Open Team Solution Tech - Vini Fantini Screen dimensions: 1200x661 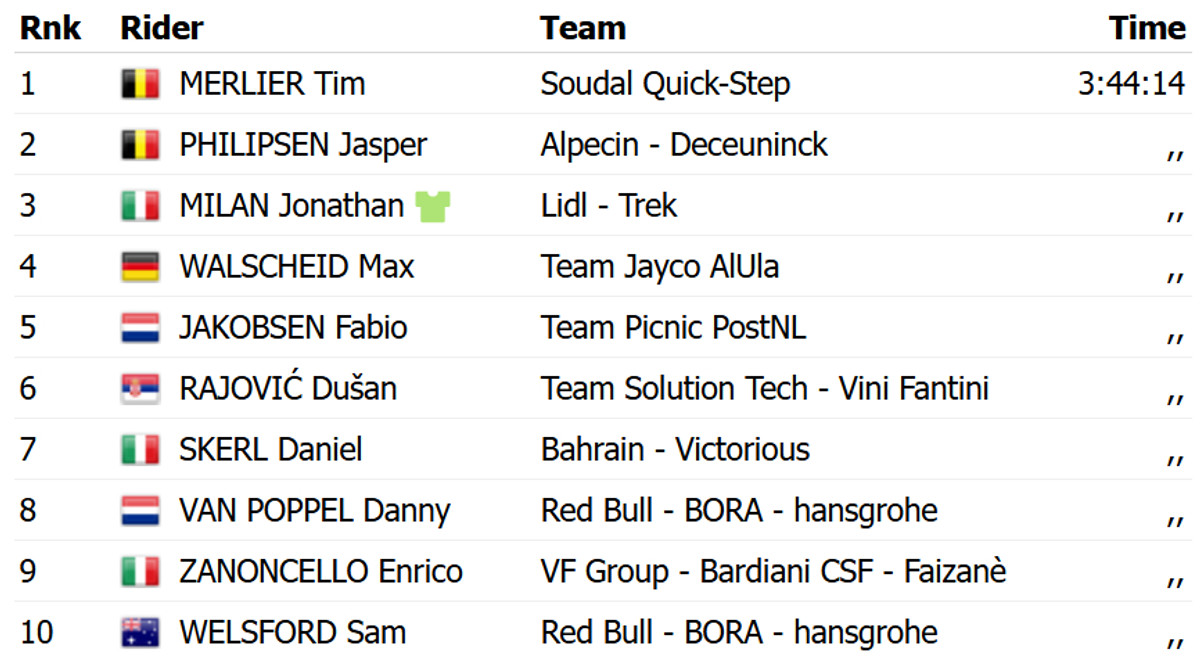[x=764, y=389]
